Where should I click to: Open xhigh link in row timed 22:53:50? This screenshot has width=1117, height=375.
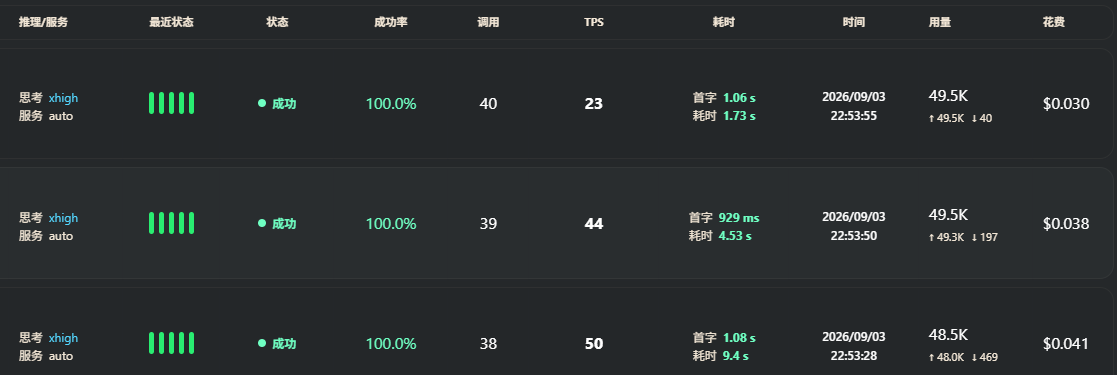[63, 217]
